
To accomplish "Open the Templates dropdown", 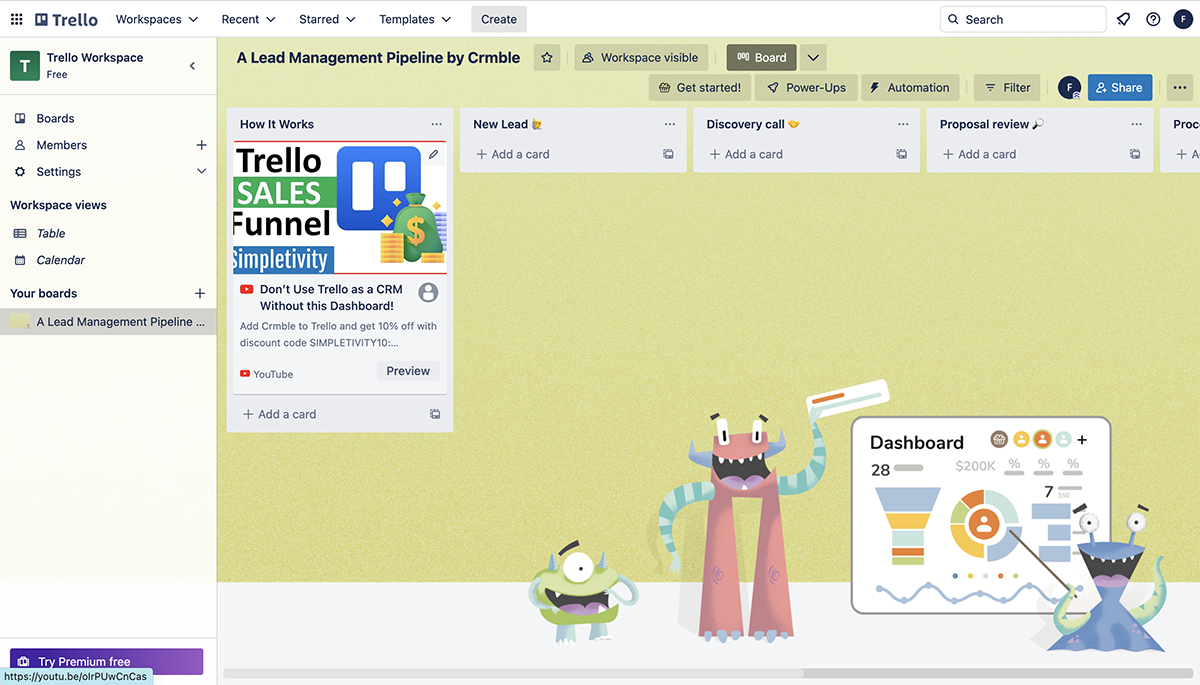I will (x=414, y=19).
